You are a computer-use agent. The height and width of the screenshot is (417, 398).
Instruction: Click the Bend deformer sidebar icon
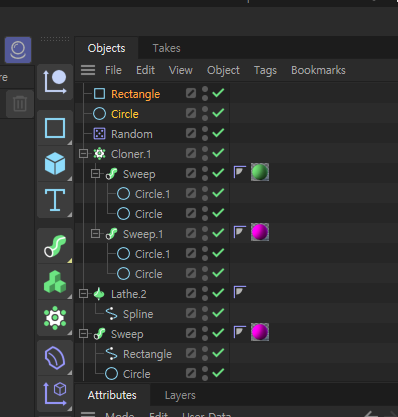click(x=55, y=358)
